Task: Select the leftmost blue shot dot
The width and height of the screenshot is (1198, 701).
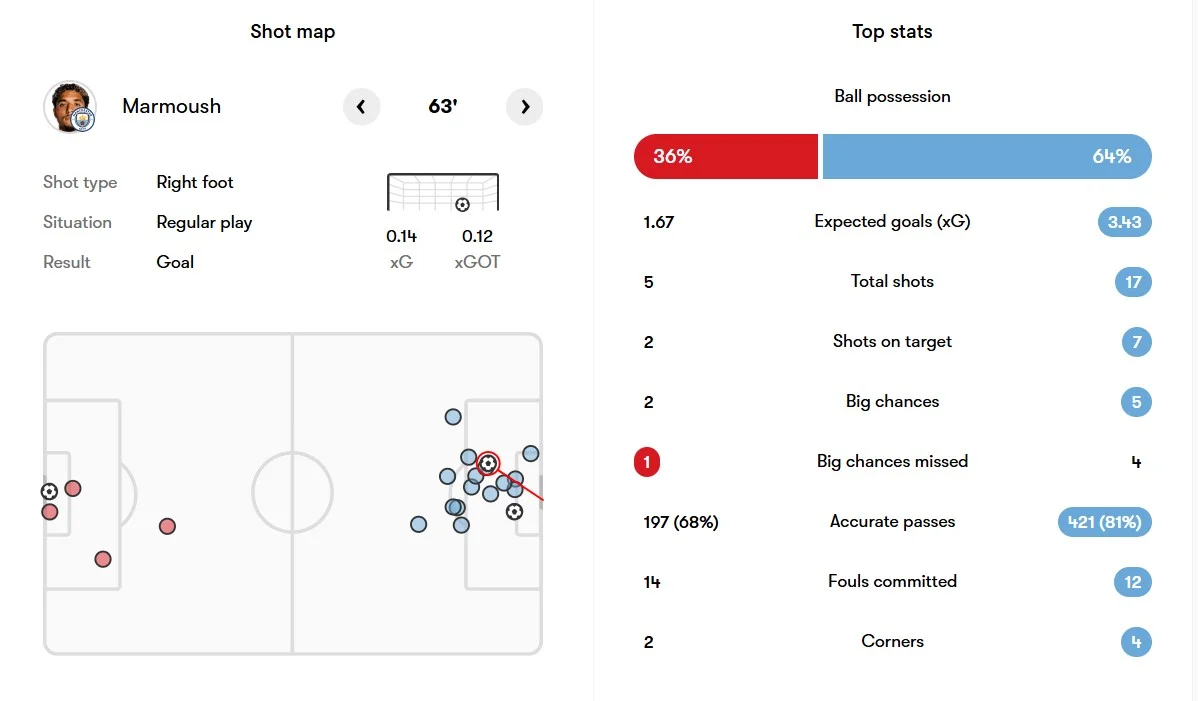Action: (x=418, y=524)
